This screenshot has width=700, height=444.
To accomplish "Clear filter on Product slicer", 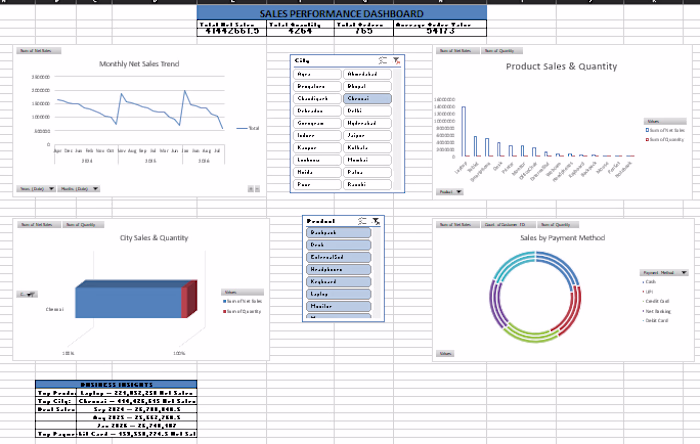I will tap(376, 221).
